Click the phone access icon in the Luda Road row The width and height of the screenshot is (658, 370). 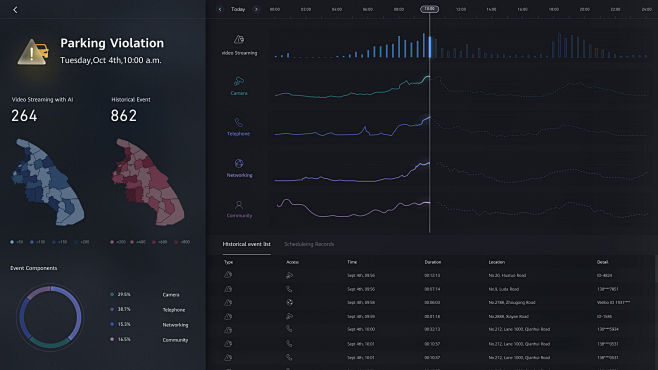point(289,289)
